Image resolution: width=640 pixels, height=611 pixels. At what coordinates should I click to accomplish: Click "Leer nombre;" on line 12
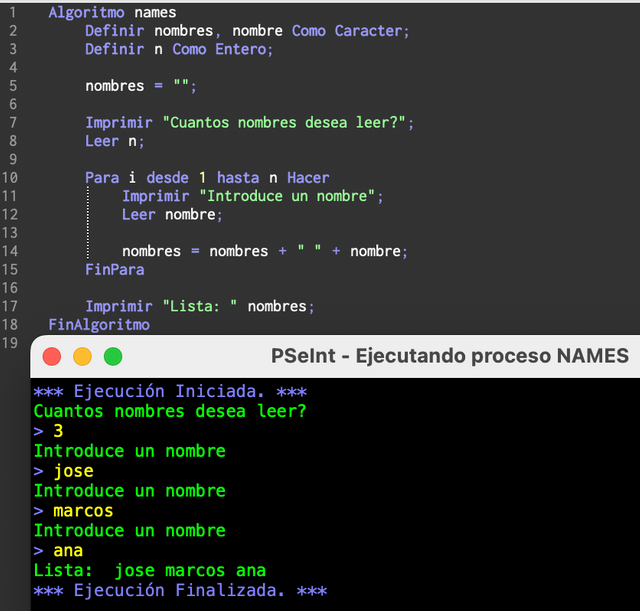click(172, 214)
